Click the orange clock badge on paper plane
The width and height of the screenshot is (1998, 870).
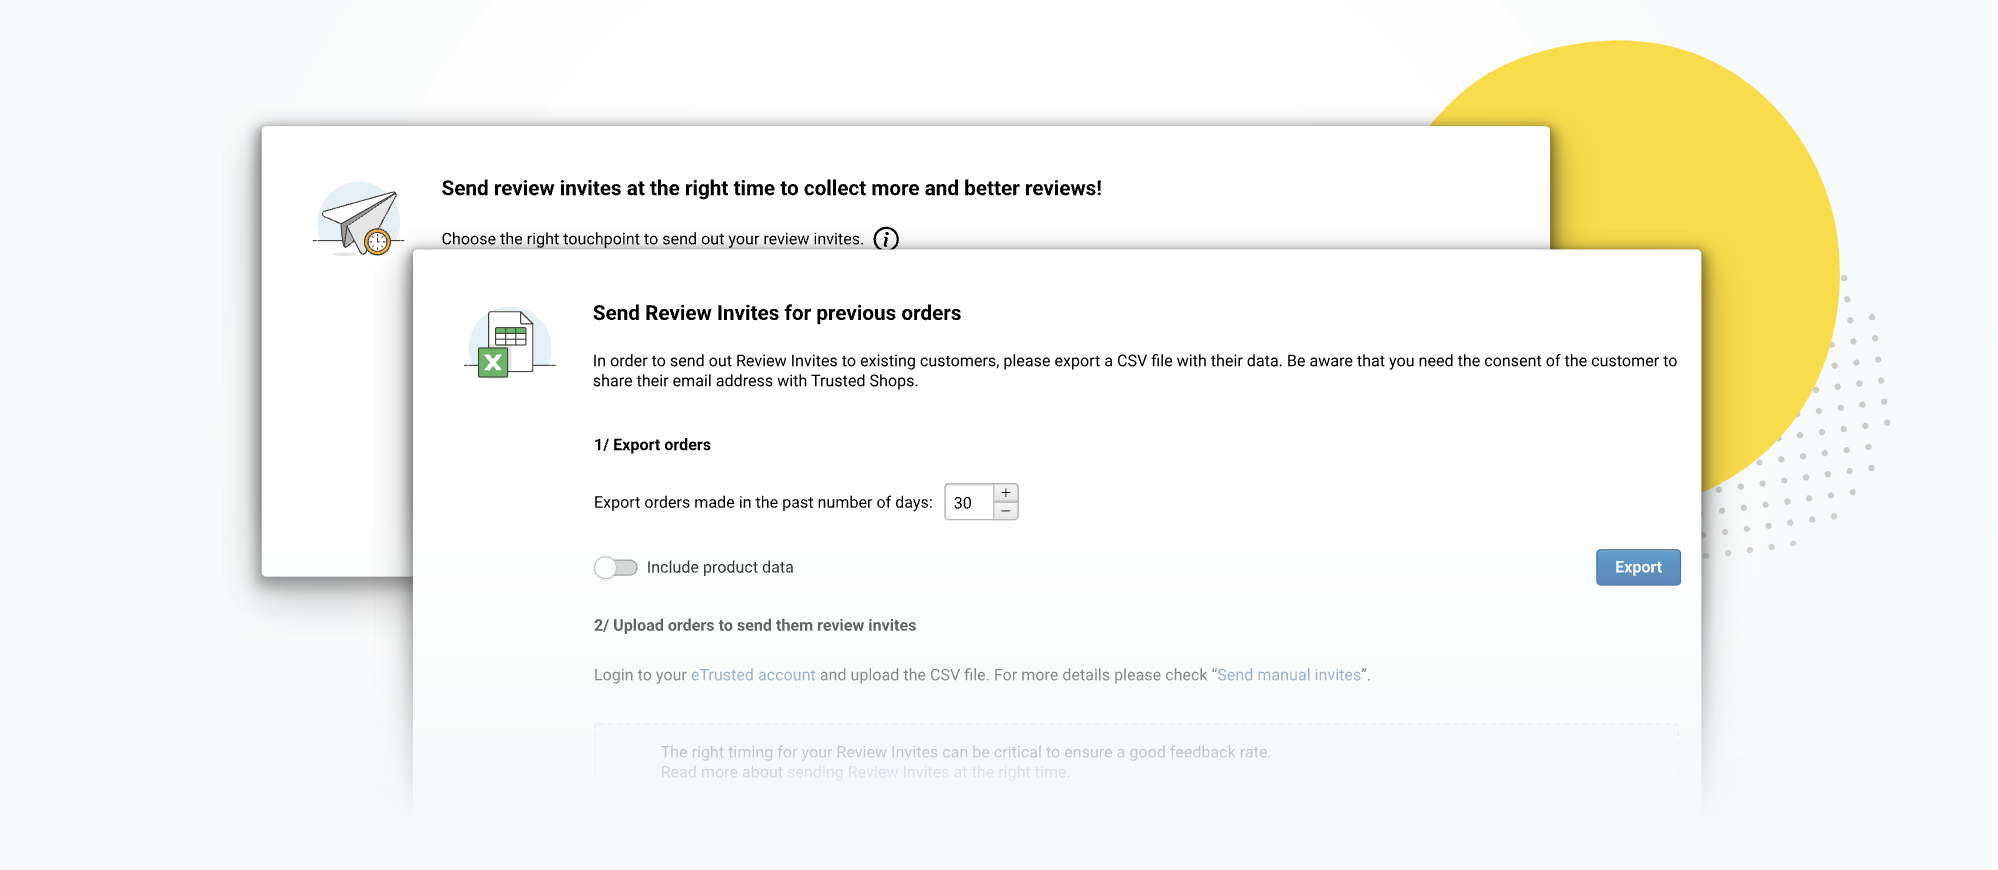pos(377,241)
